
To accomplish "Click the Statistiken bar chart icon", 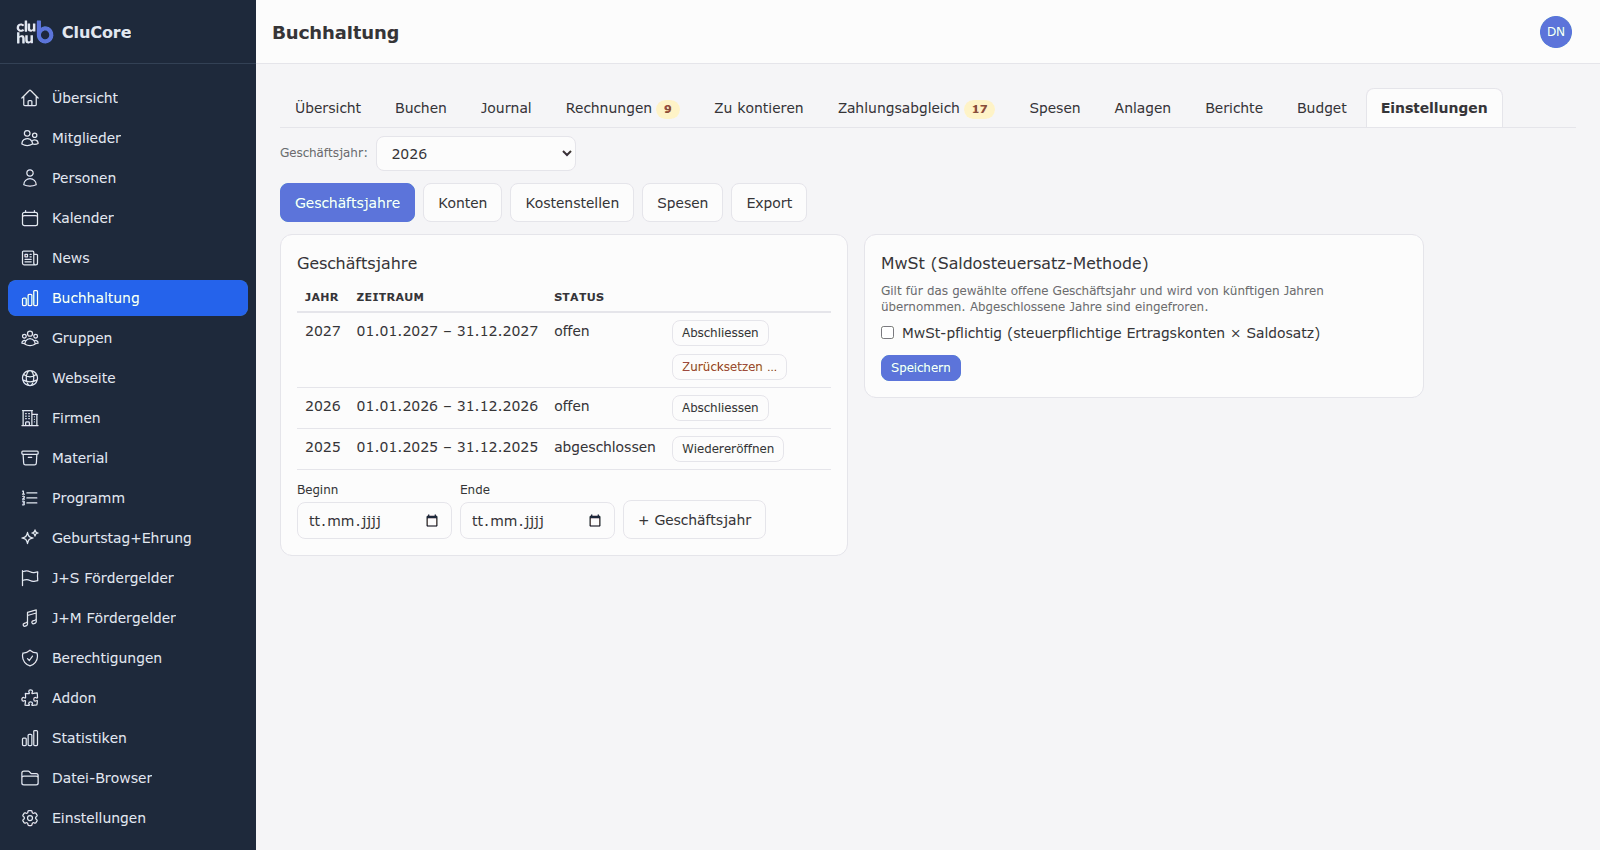I will 30,738.
